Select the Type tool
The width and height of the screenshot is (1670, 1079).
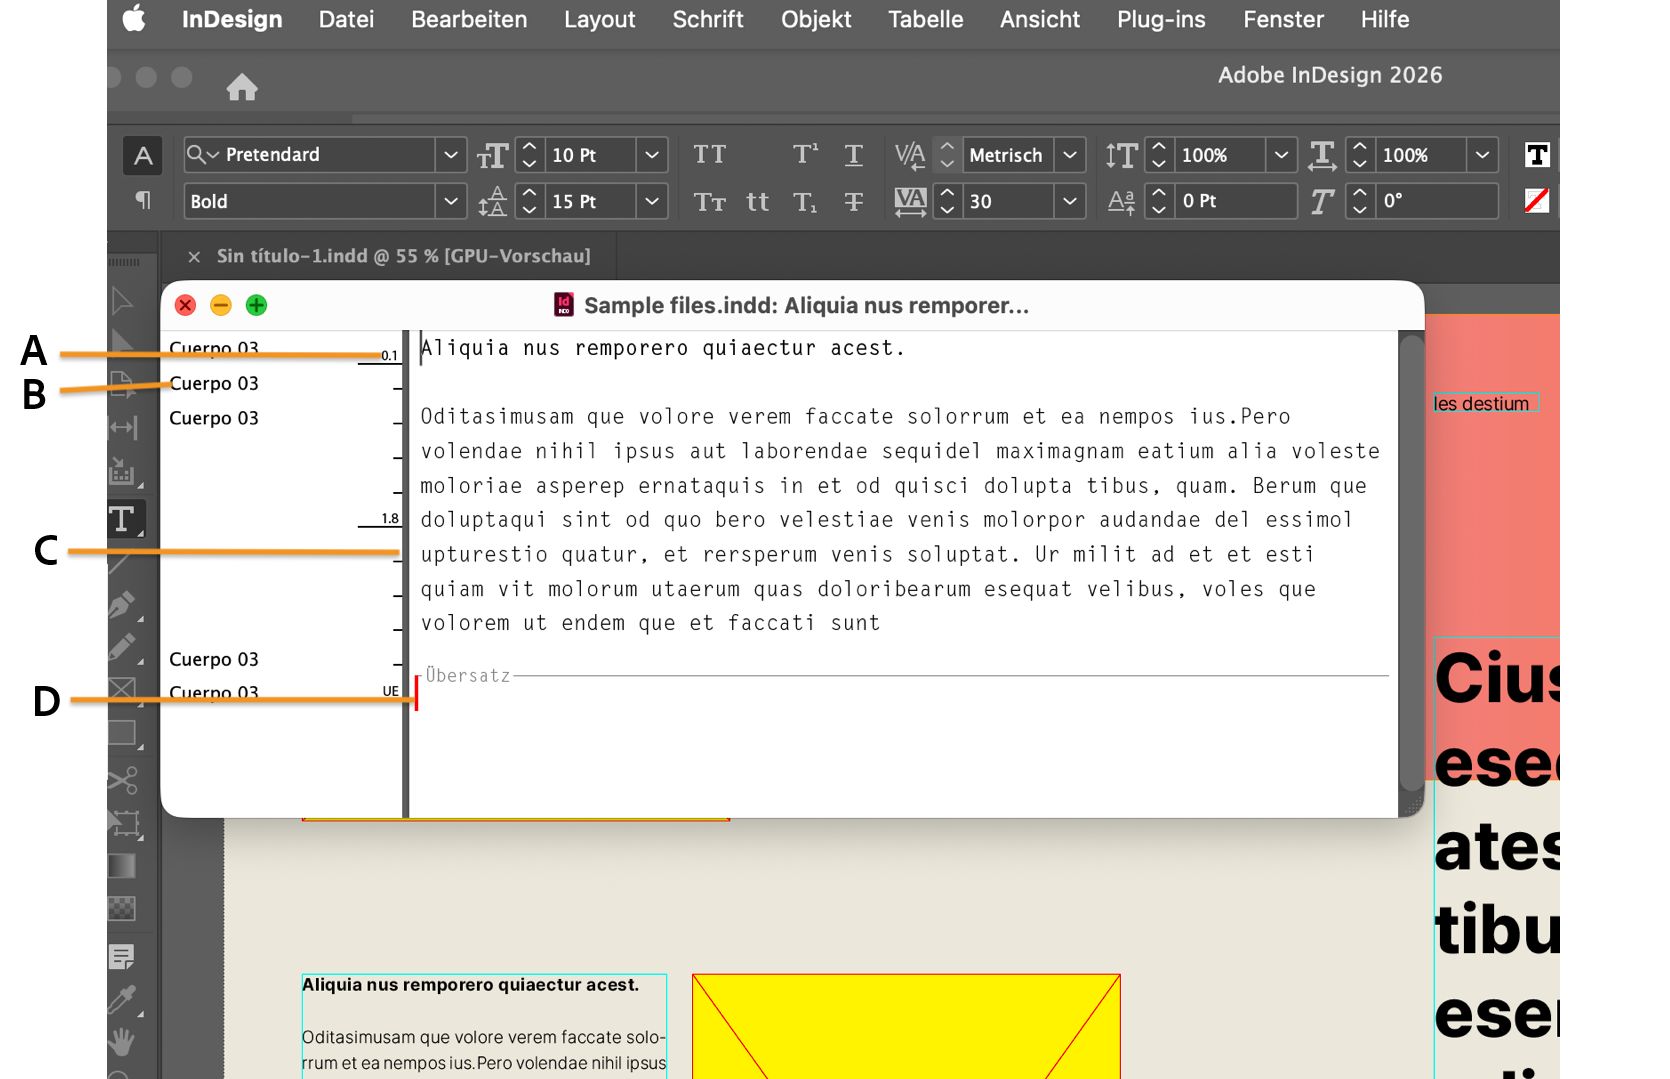coord(124,519)
